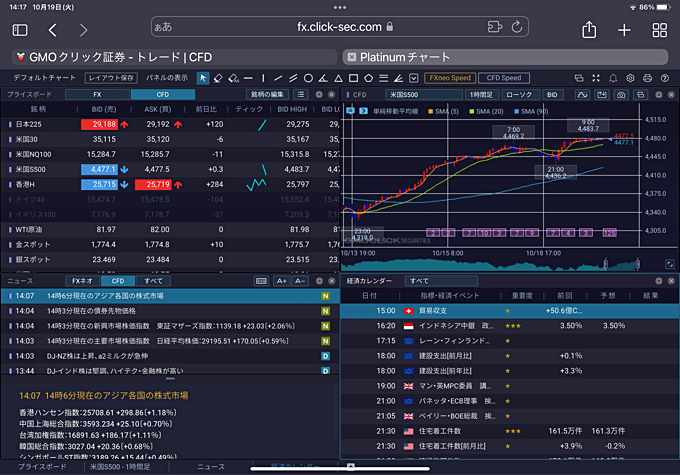The image size is (680, 475).
Task: Open the BID price type dropdown
Action: 552,95
